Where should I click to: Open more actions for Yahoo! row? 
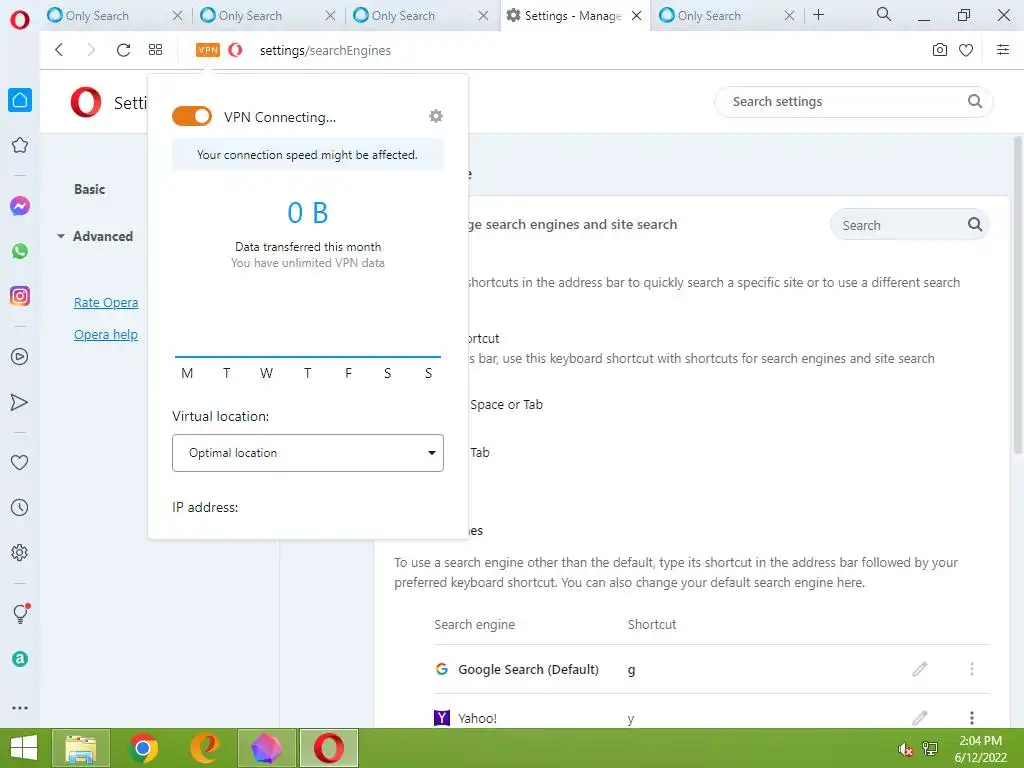click(x=972, y=718)
